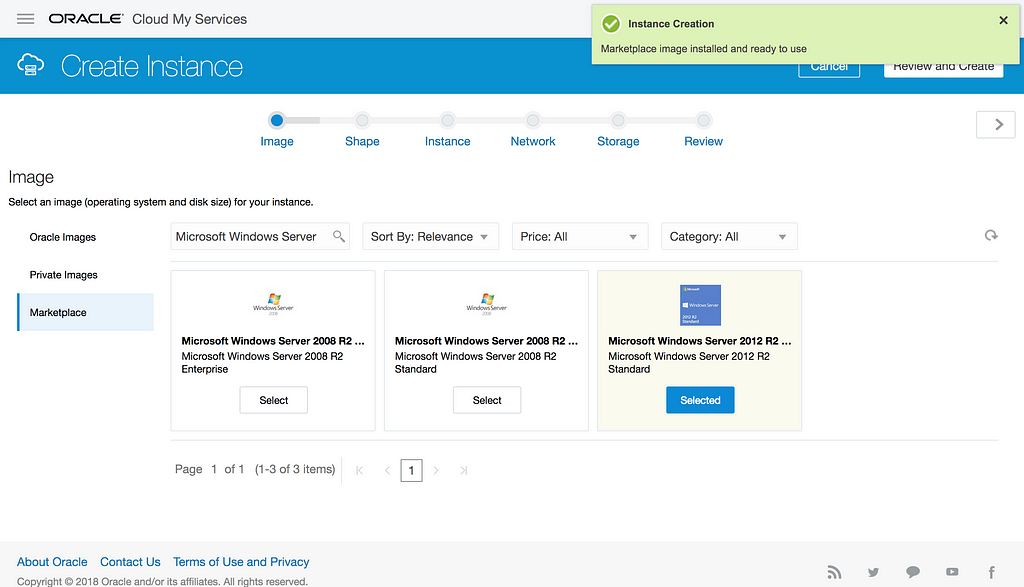The image size is (1024, 587).
Task: Click Windows Server 2008 R2 Enterprise logo
Action: [x=273, y=304]
